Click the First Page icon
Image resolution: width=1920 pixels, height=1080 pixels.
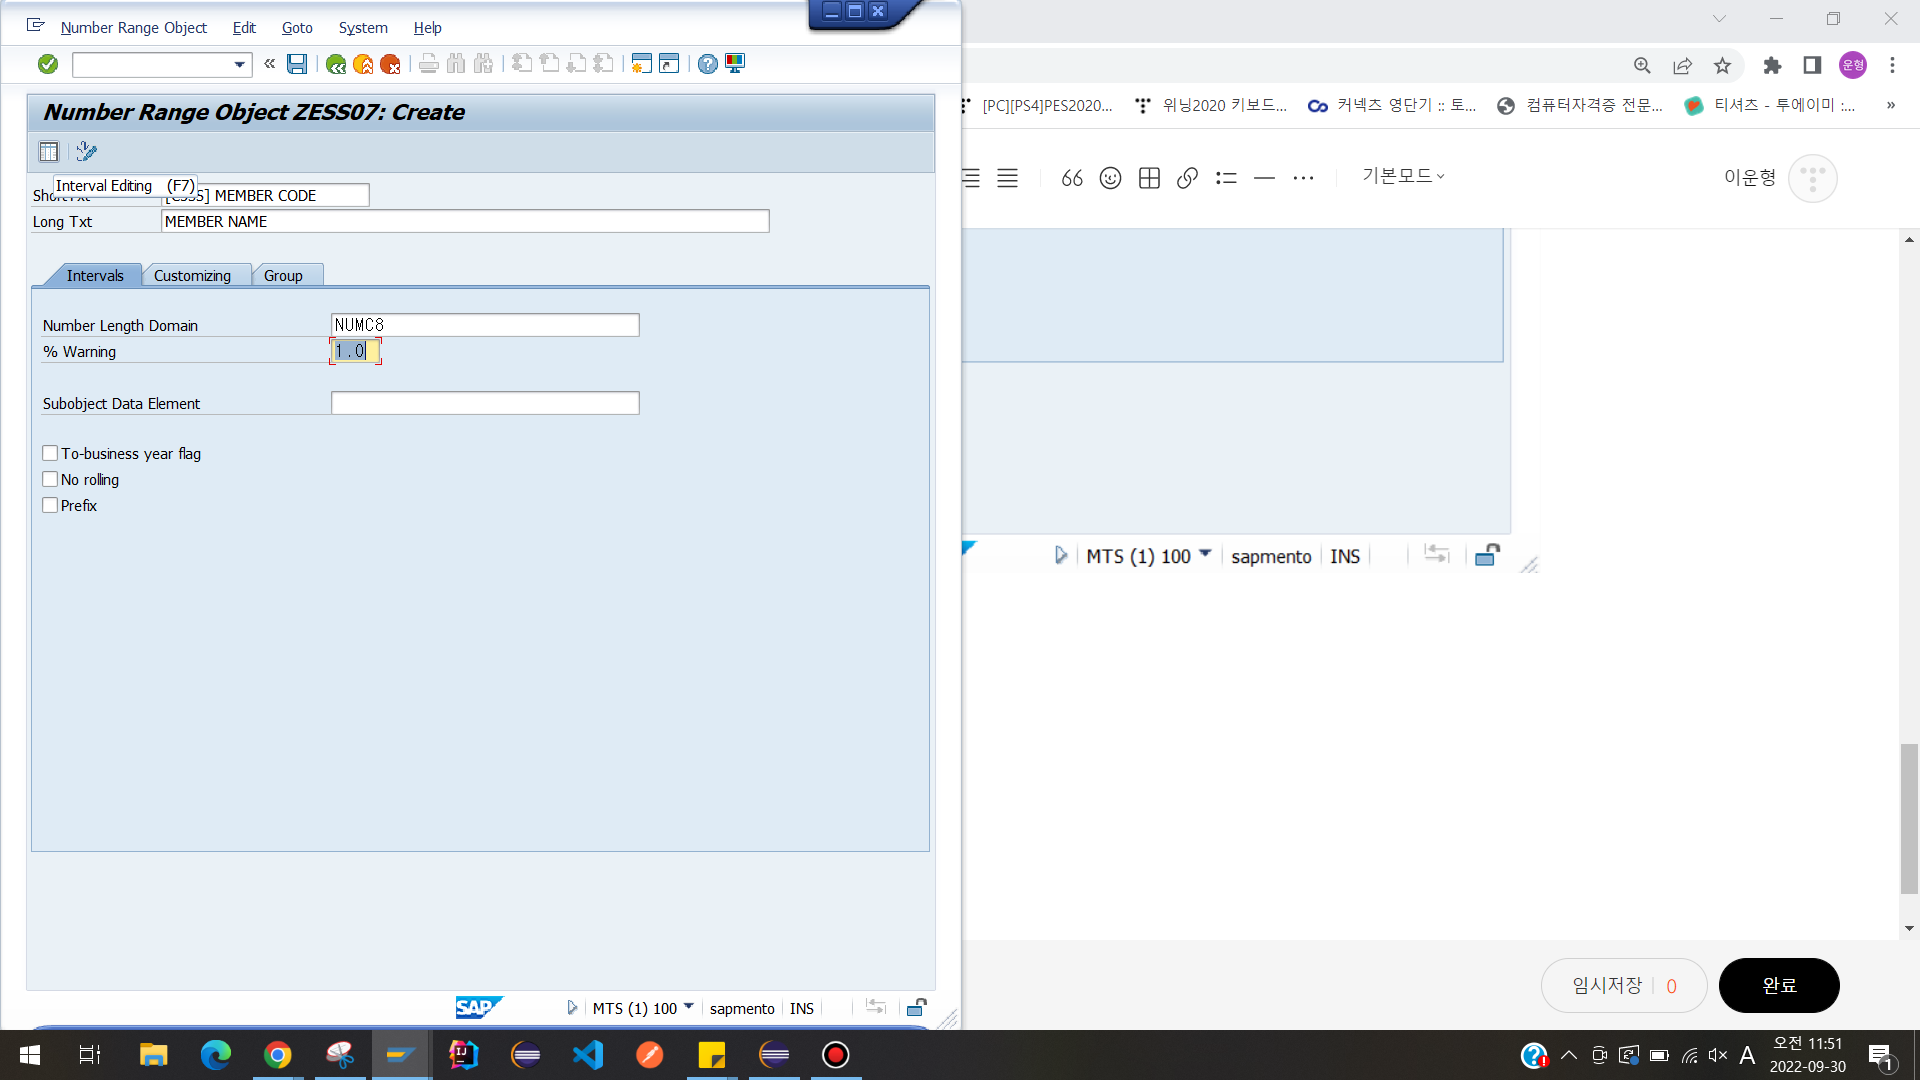[522, 64]
